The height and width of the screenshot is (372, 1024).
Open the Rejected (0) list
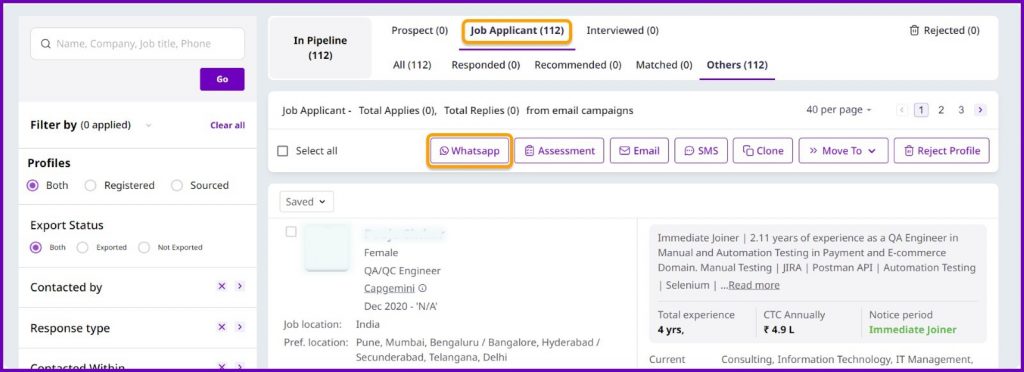coord(944,31)
